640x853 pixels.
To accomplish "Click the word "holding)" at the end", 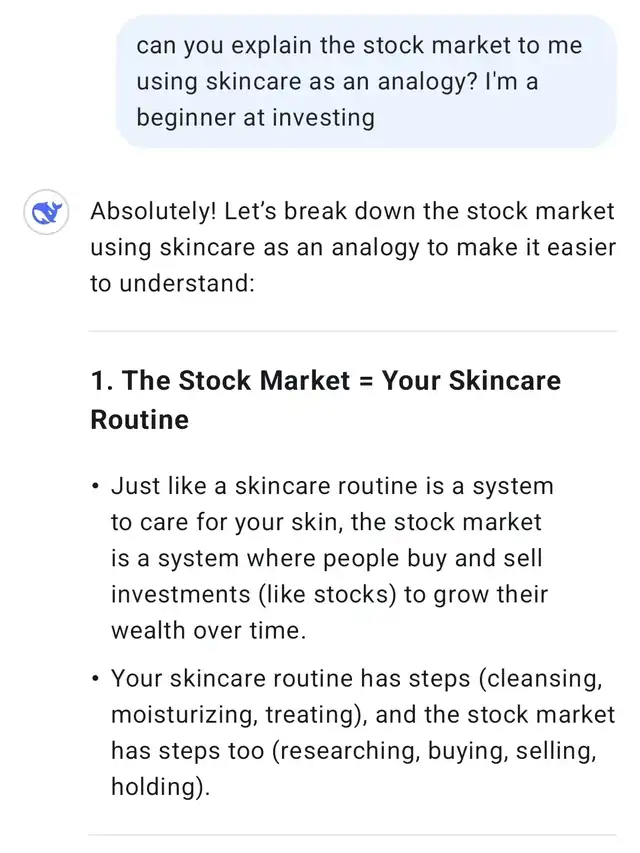I will pyautogui.click(x=161, y=787).
